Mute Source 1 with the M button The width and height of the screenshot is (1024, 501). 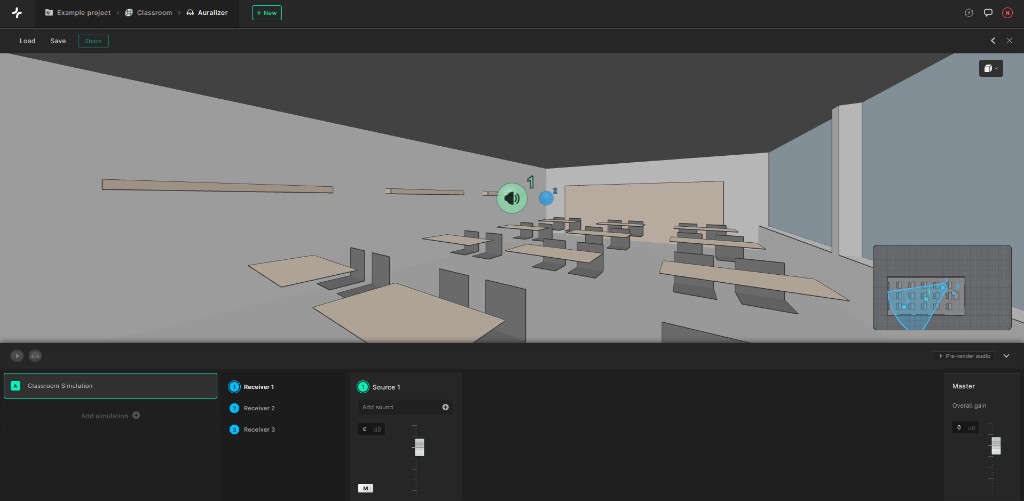(366, 488)
